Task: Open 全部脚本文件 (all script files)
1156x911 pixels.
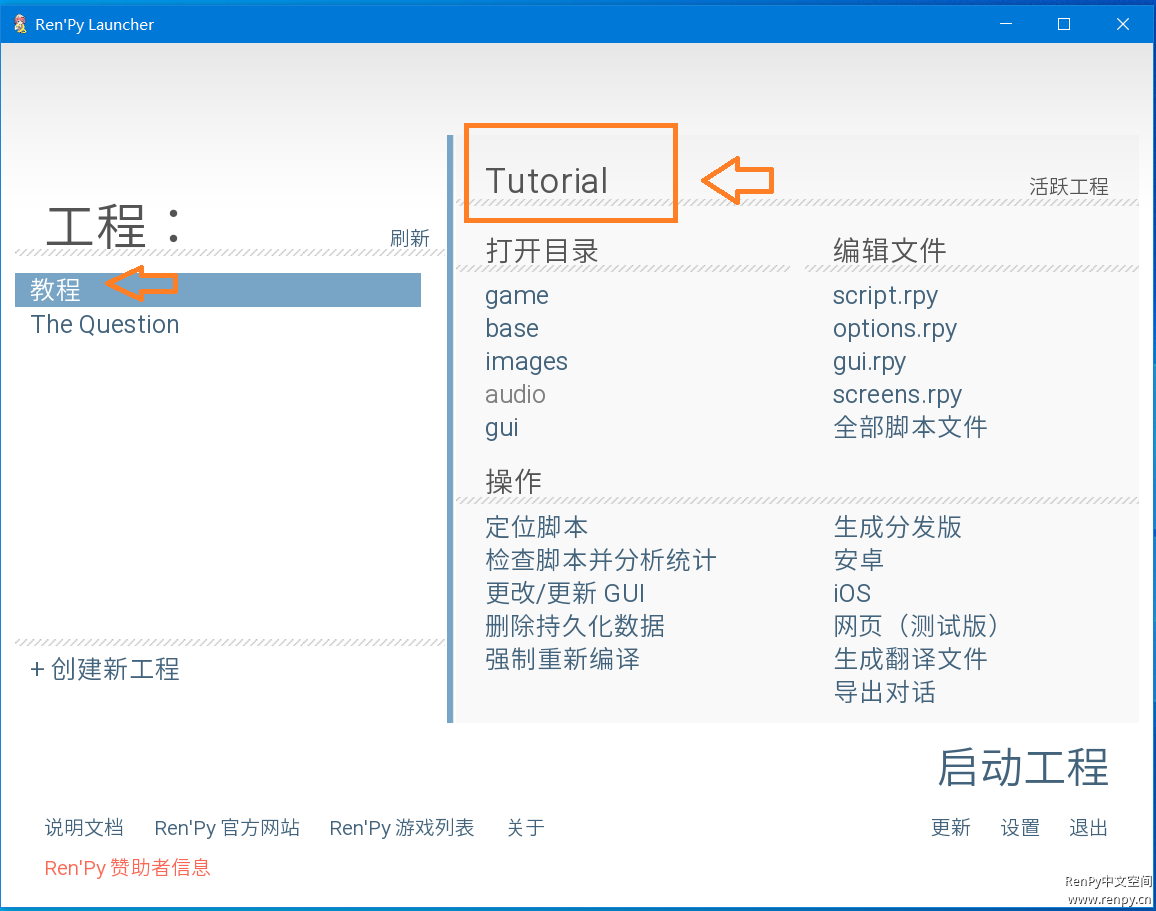Action: click(910, 428)
